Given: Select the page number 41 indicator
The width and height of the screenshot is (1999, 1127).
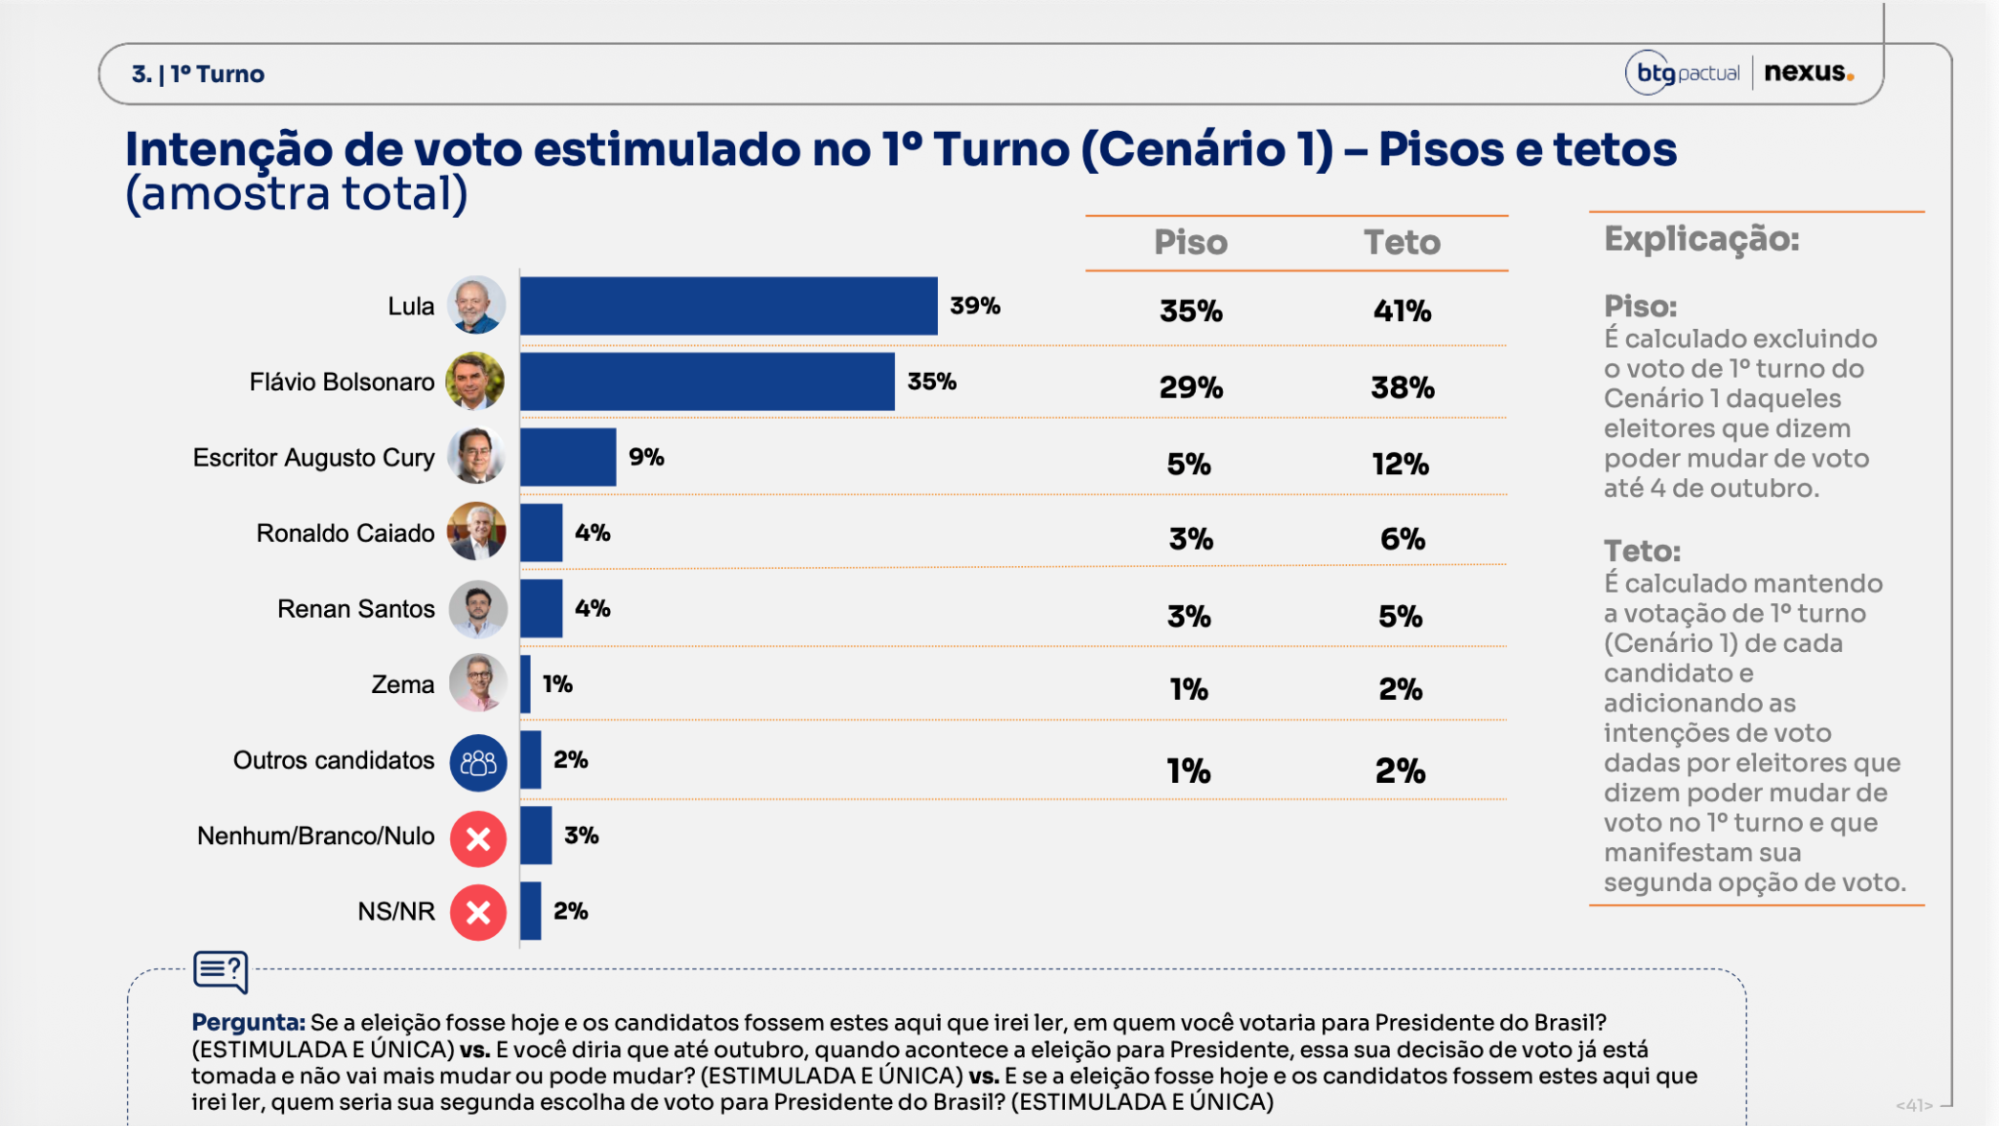Looking at the screenshot, I should tap(1914, 1105).
